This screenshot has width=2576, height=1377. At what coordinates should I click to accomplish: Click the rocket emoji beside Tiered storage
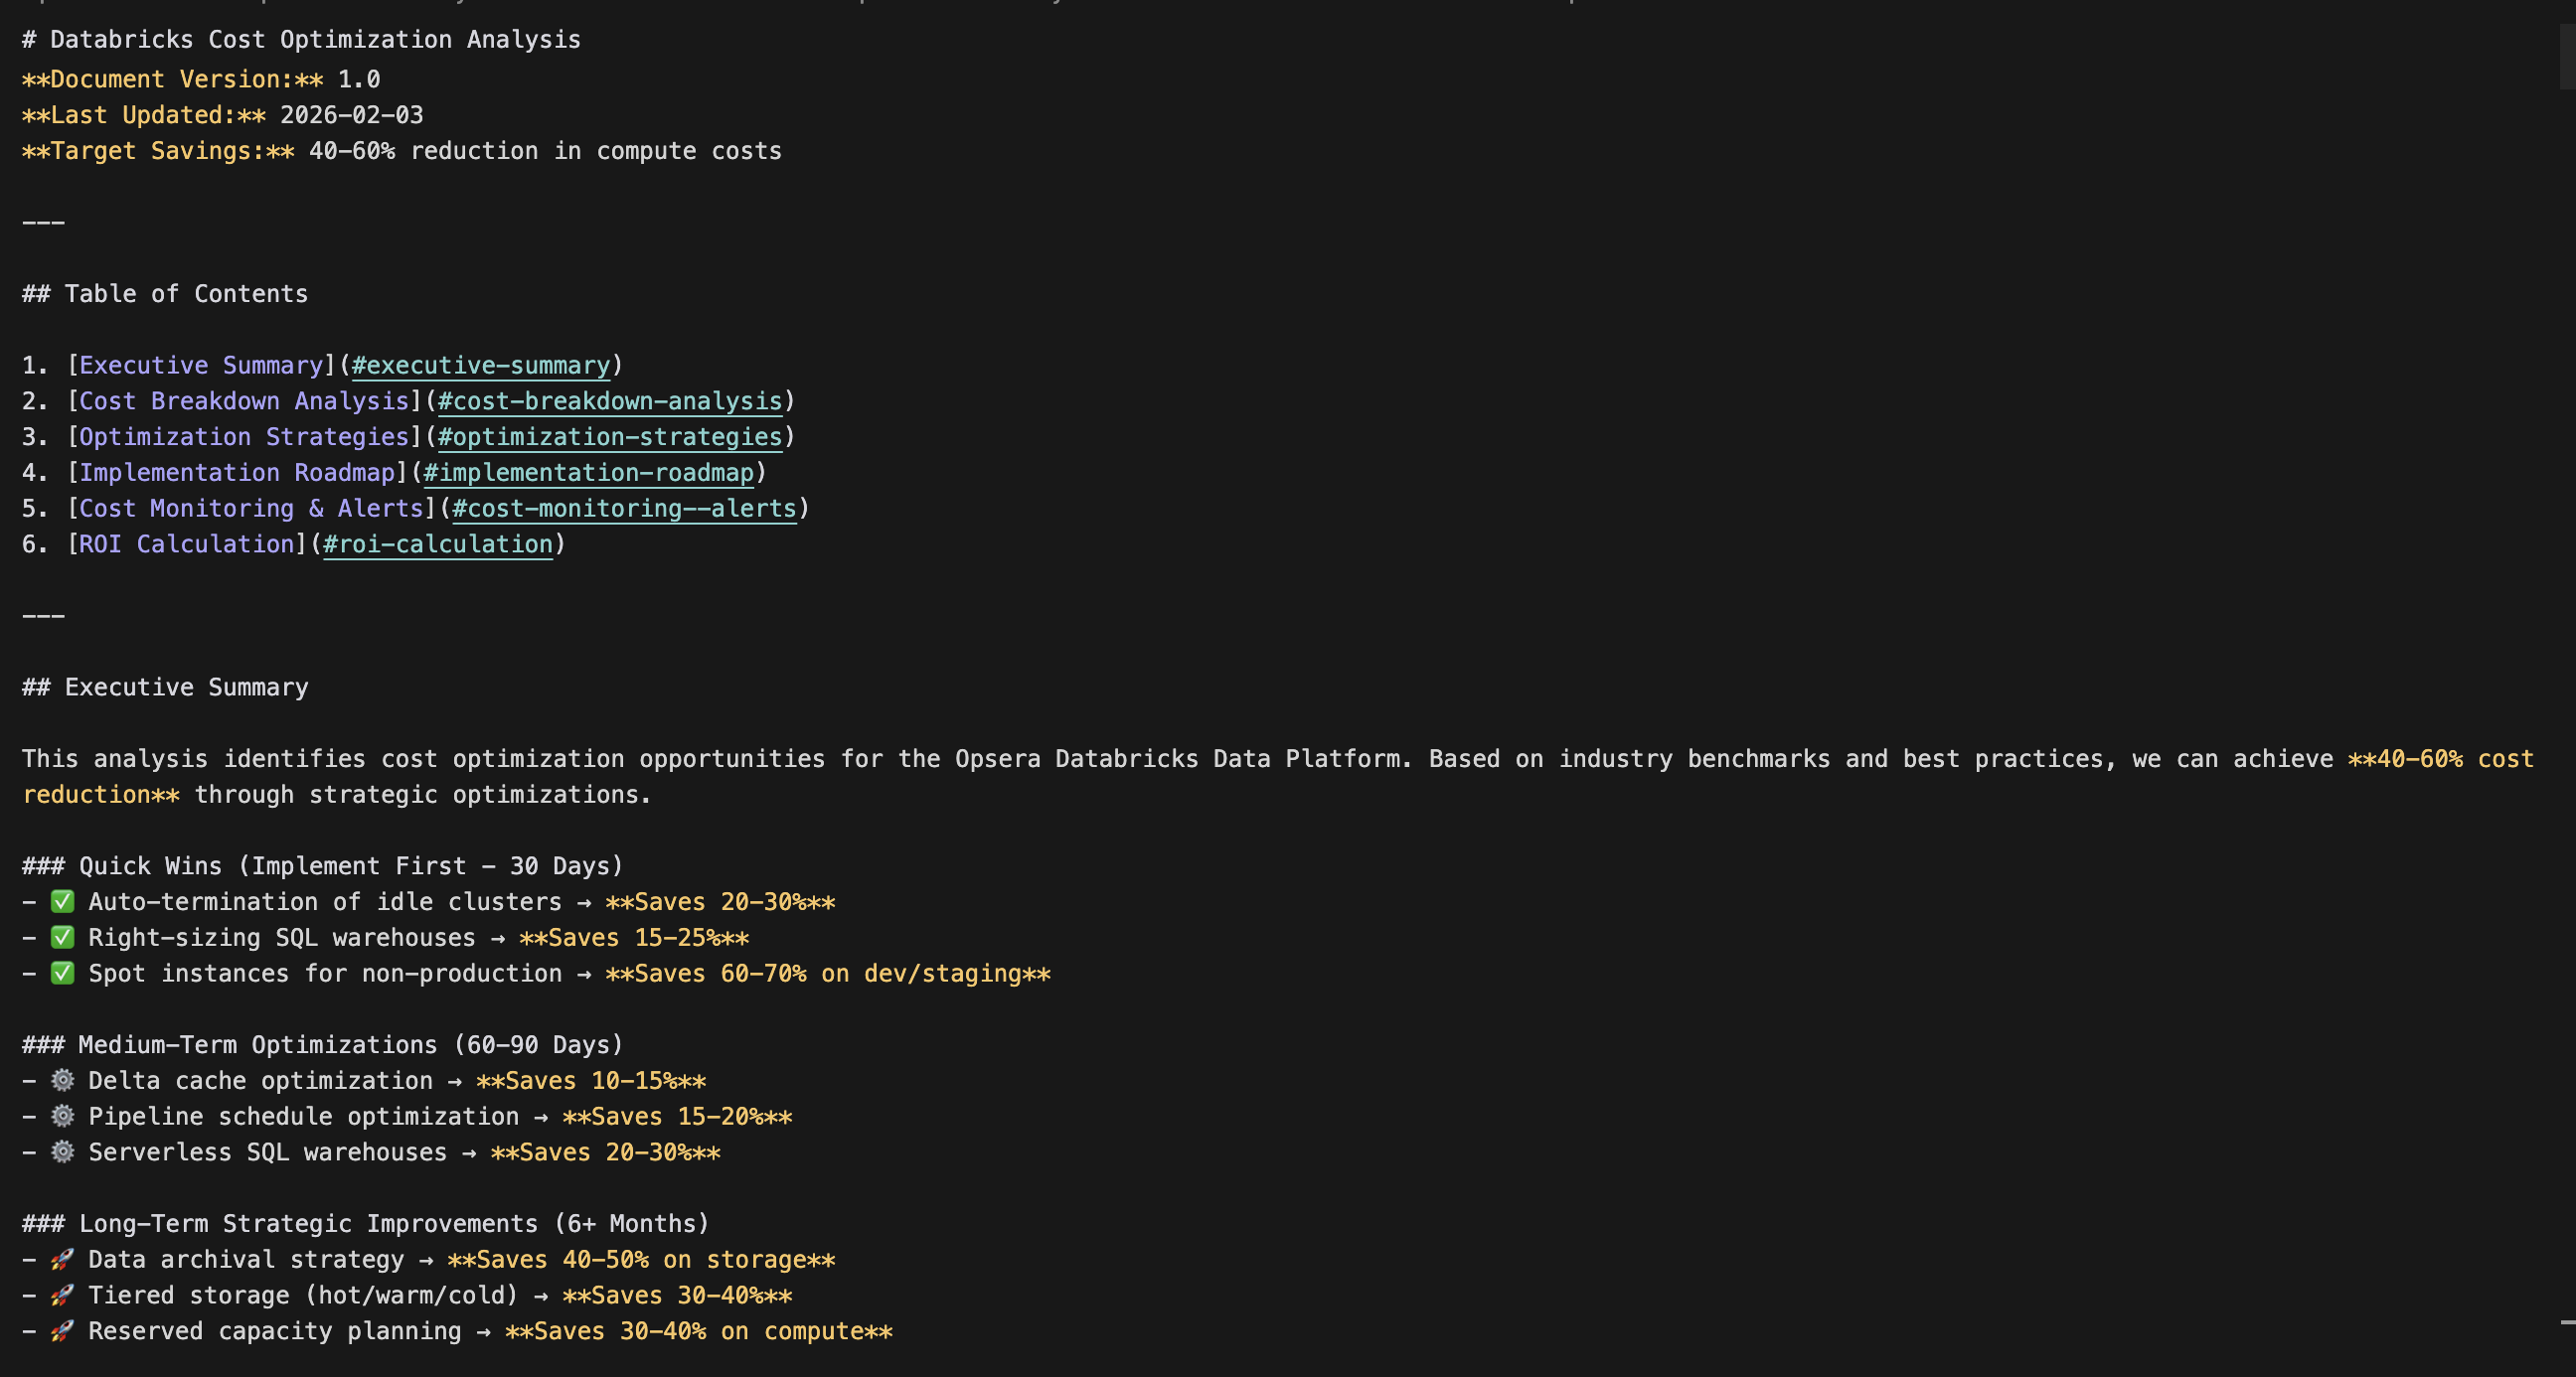tap(62, 1295)
